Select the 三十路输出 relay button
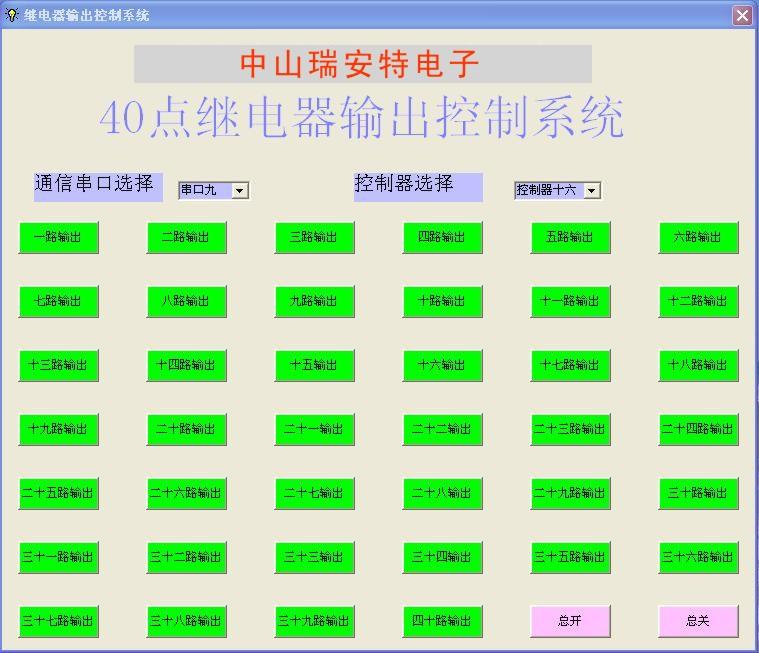The width and height of the screenshot is (759, 653). point(698,493)
